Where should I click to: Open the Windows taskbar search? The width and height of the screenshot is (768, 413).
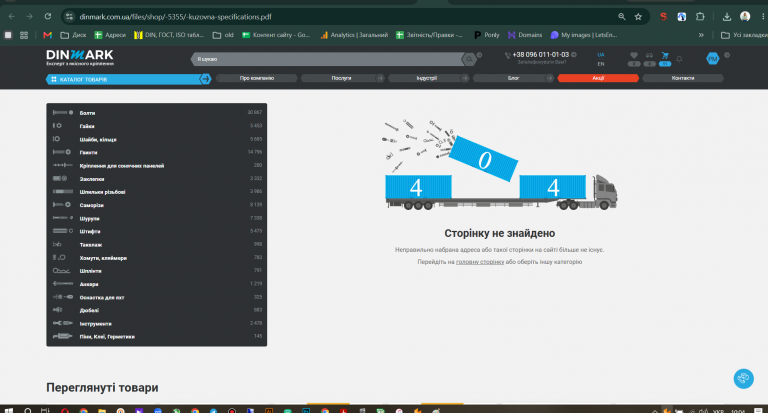(x=27, y=410)
